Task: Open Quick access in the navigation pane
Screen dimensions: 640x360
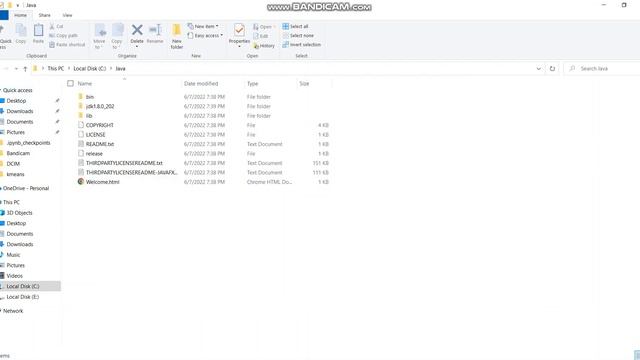Action: [18, 90]
